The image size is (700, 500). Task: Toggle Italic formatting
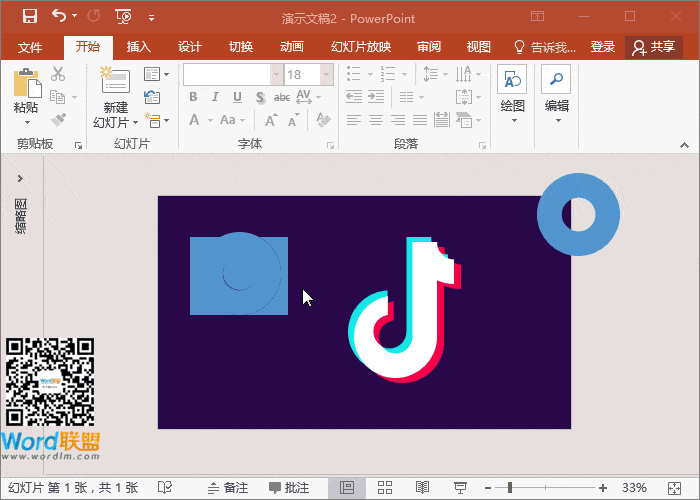click(x=215, y=97)
